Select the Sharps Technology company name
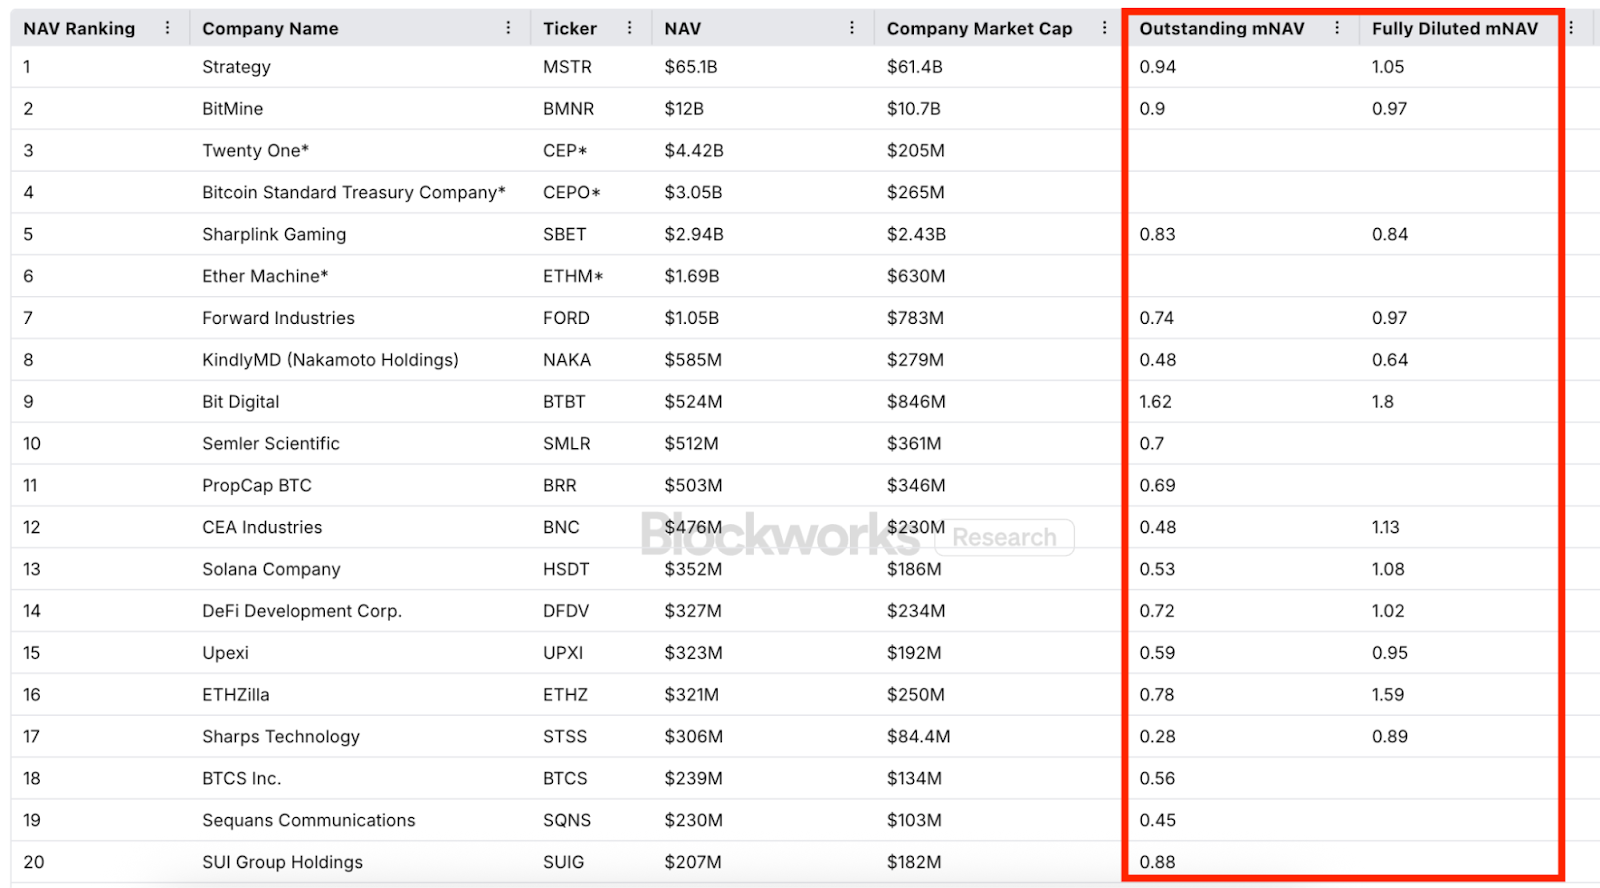Viewport: 1600px width, 888px height. pos(281,737)
